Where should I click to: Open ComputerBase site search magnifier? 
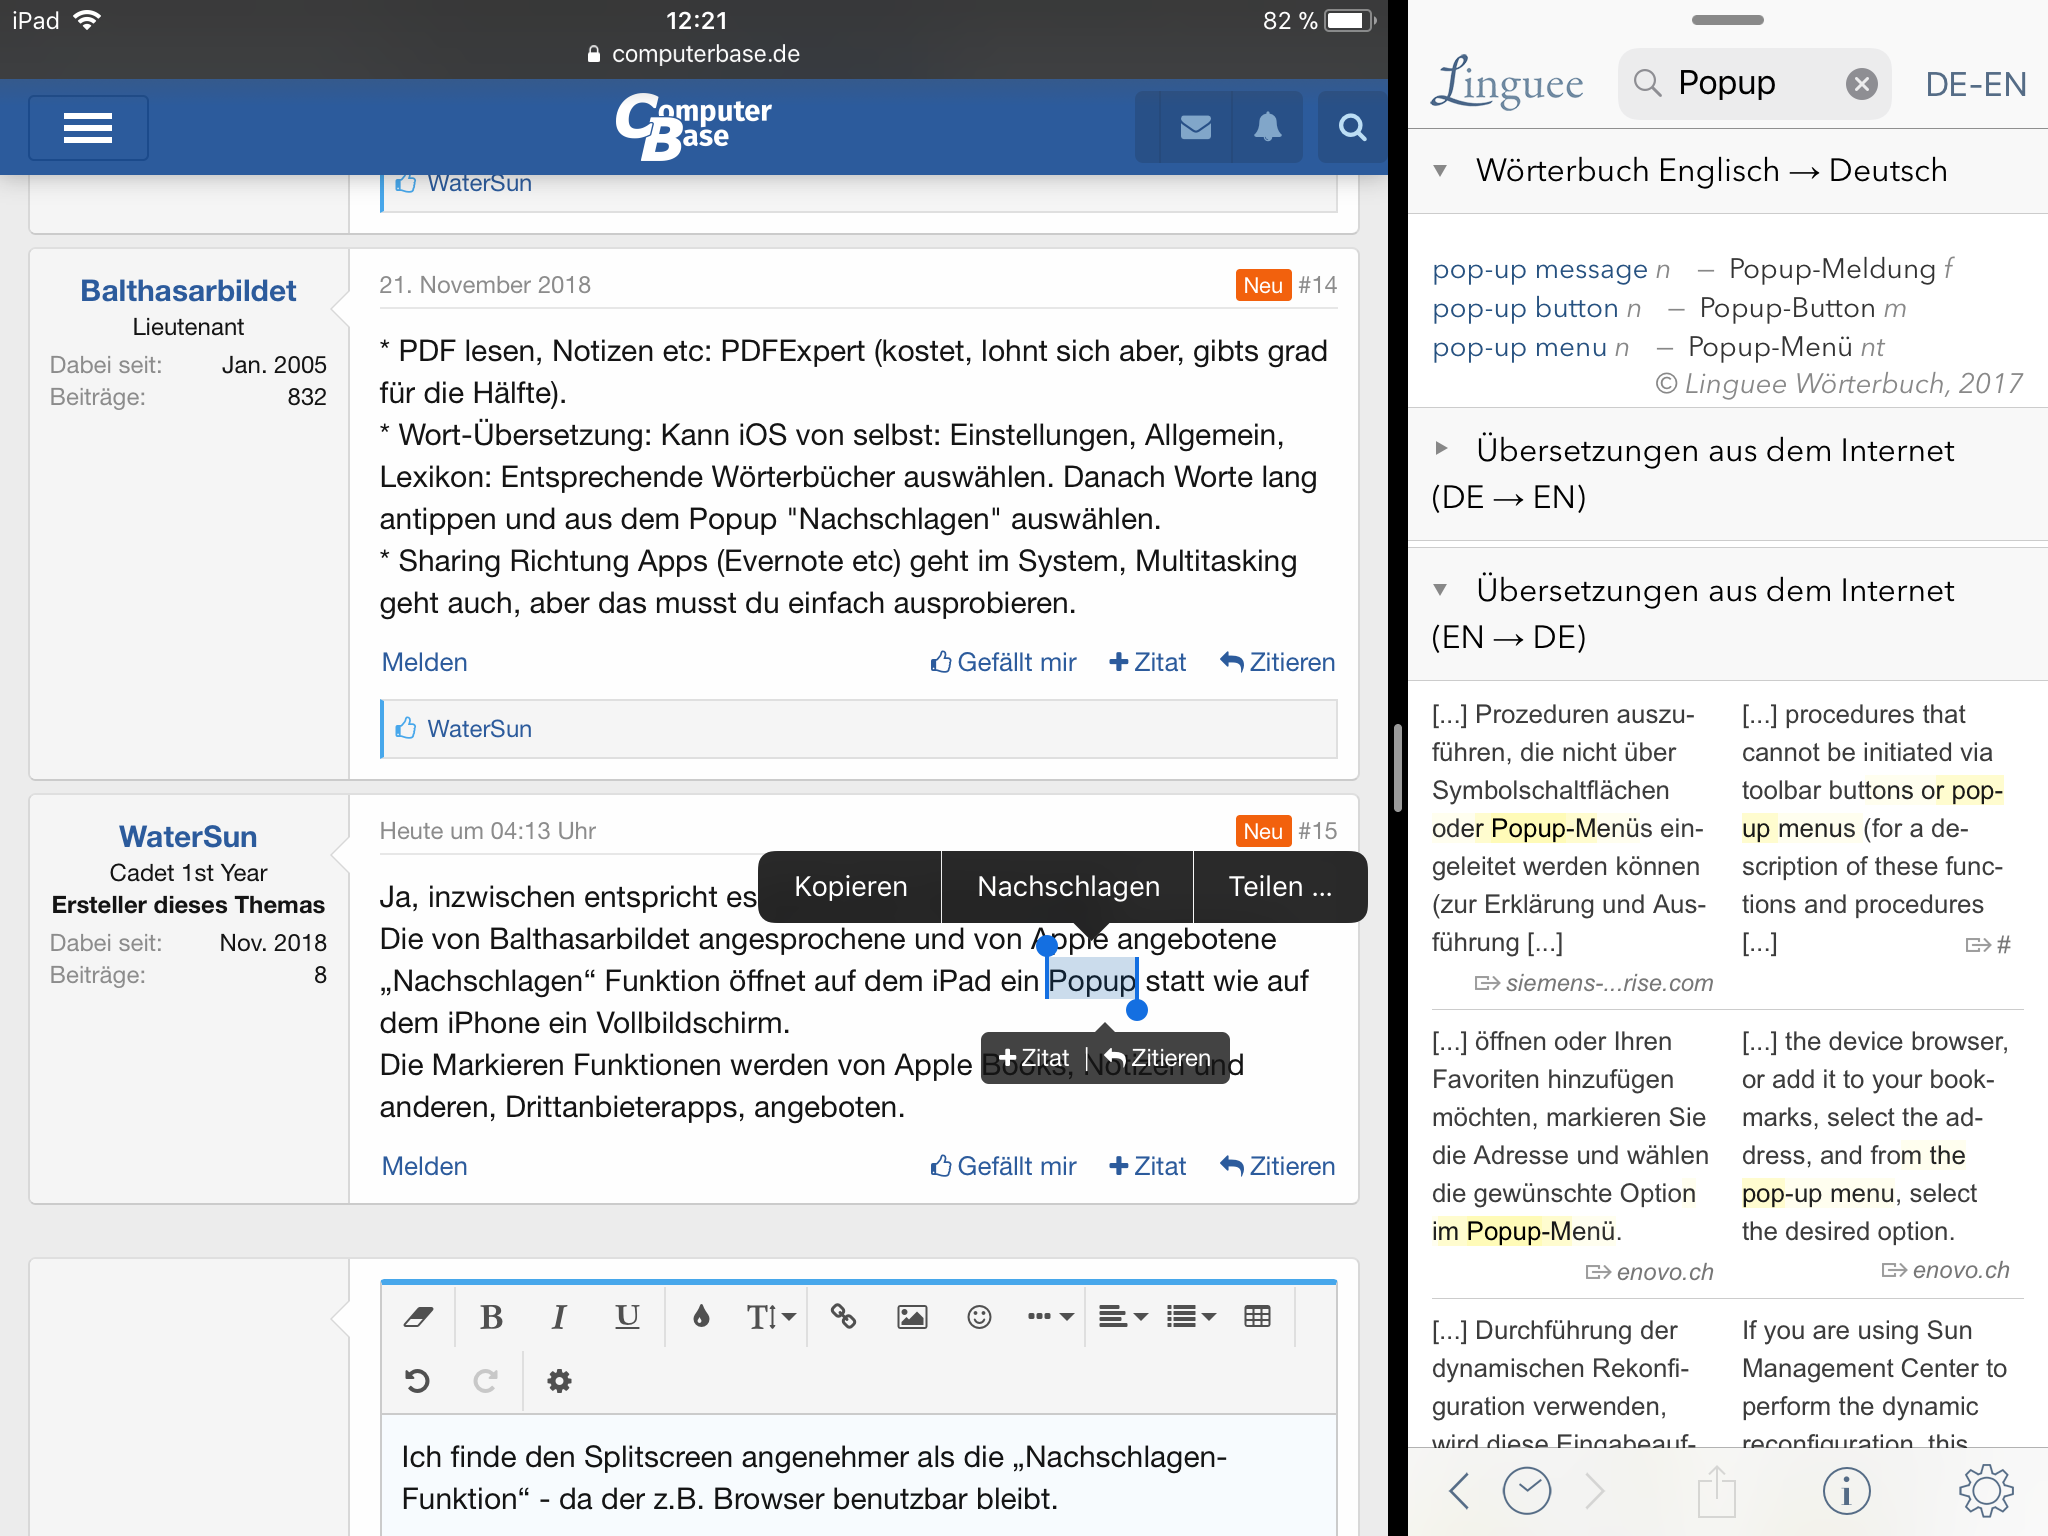pos(1352,127)
